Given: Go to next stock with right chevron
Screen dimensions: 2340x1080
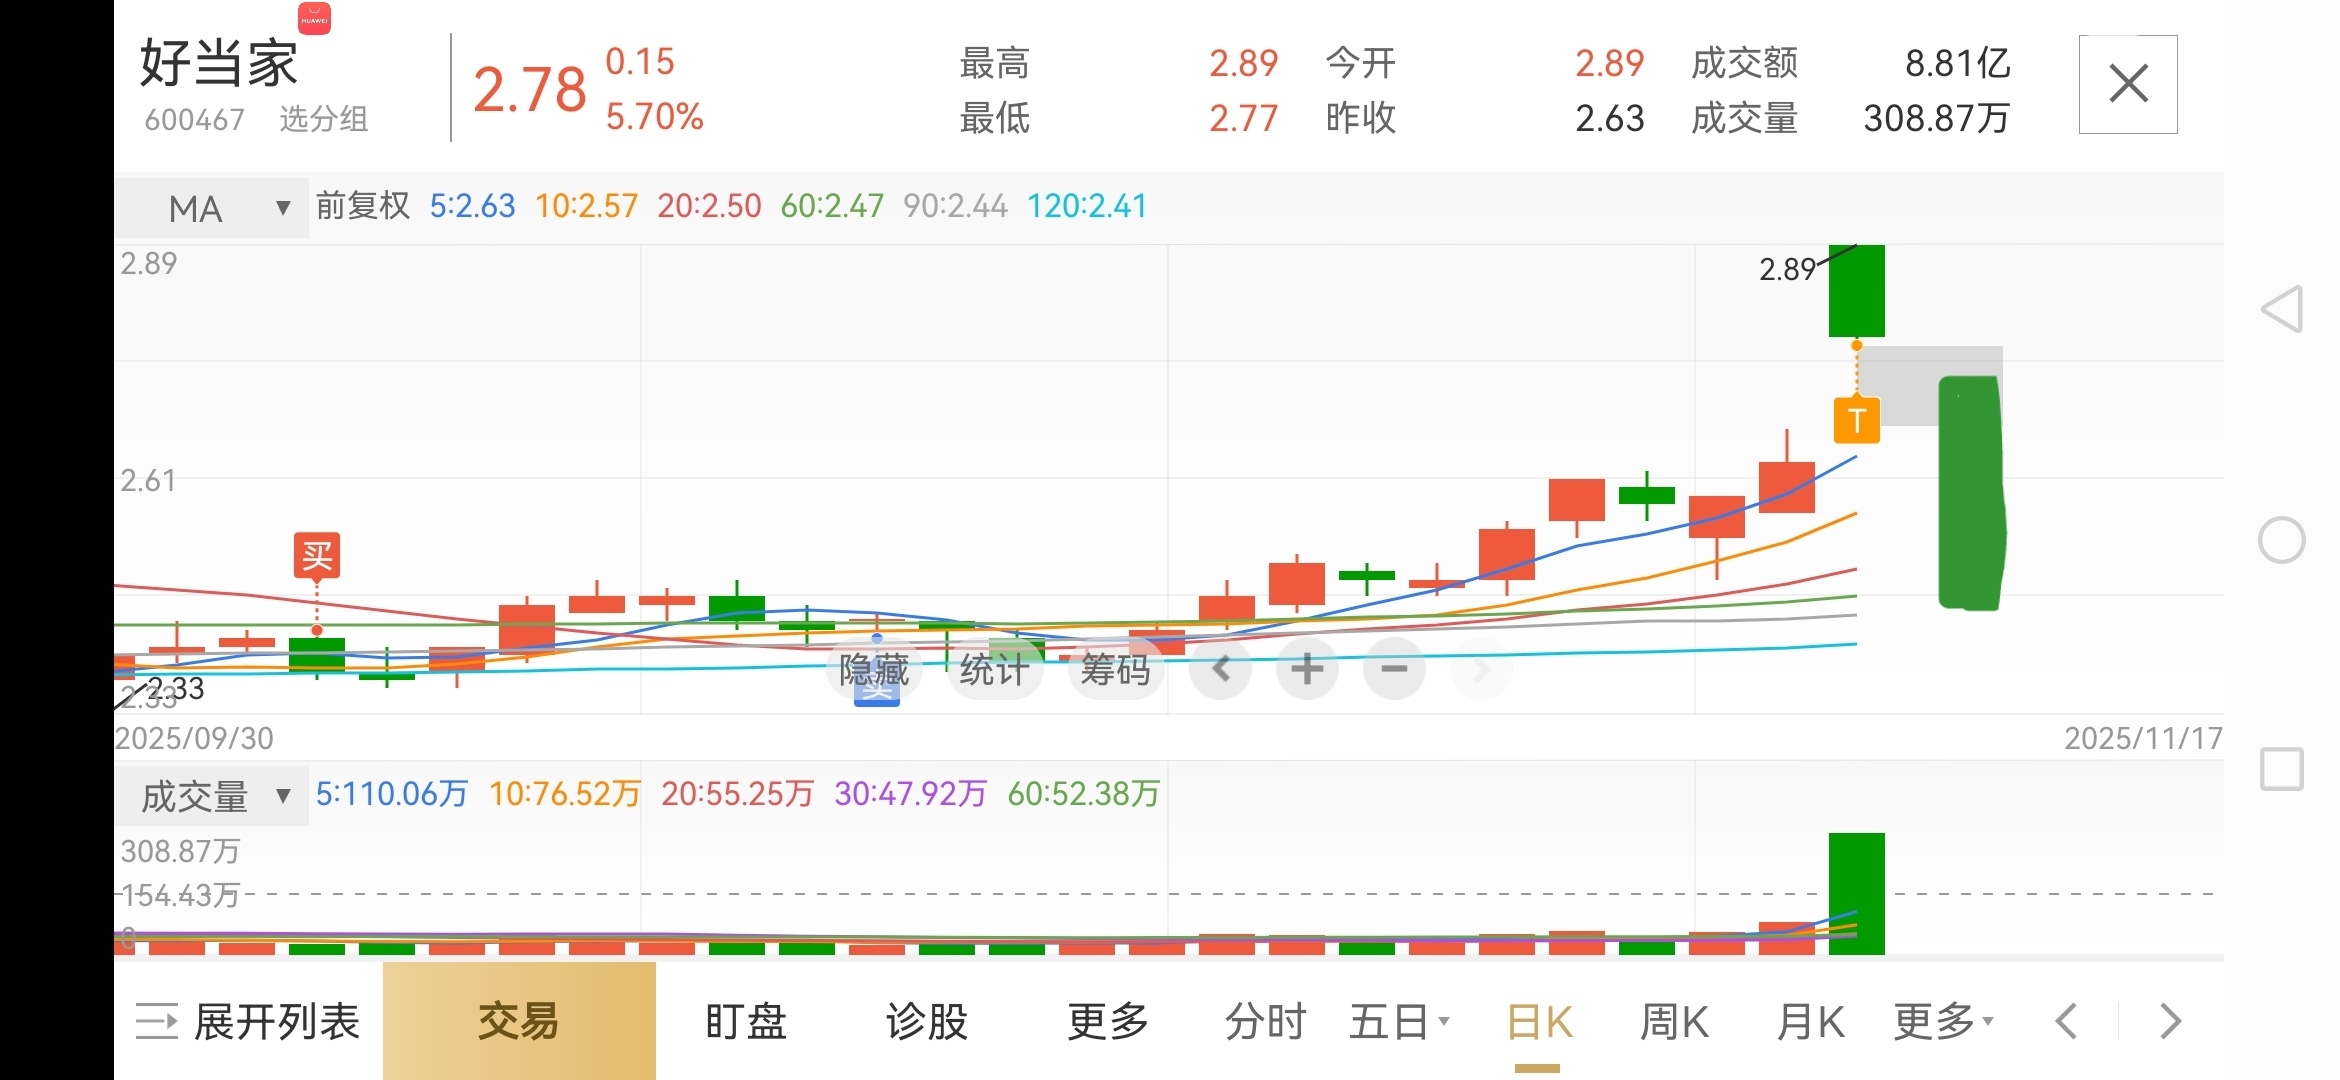Looking at the screenshot, I should [x=2170, y=1022].
